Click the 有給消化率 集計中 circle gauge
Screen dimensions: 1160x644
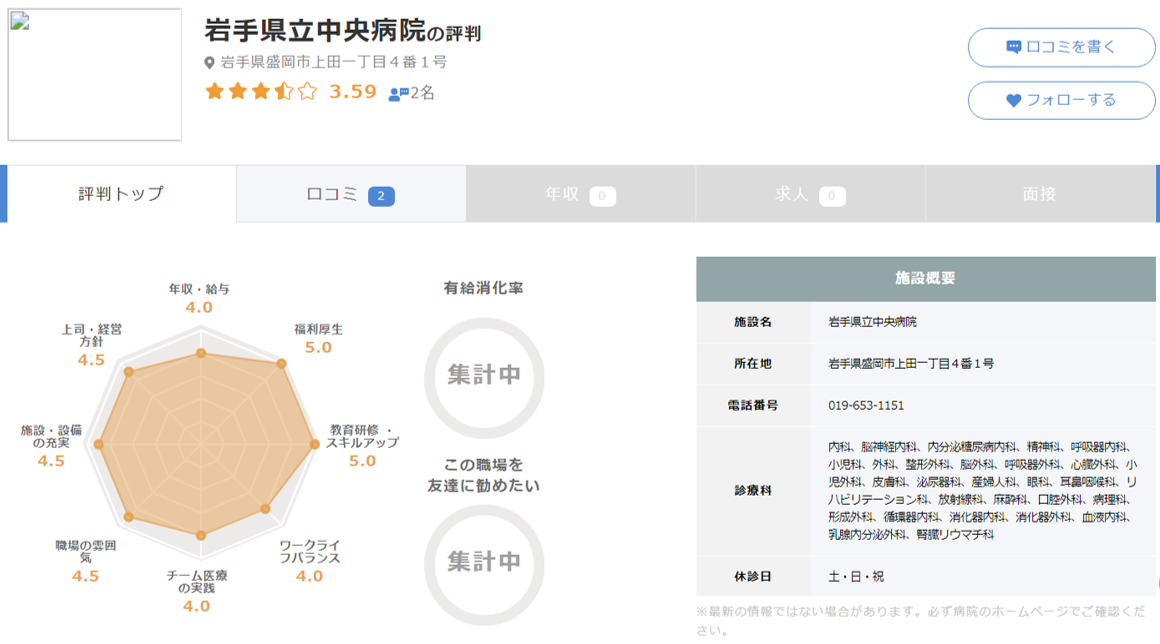[x=484, y=375]
